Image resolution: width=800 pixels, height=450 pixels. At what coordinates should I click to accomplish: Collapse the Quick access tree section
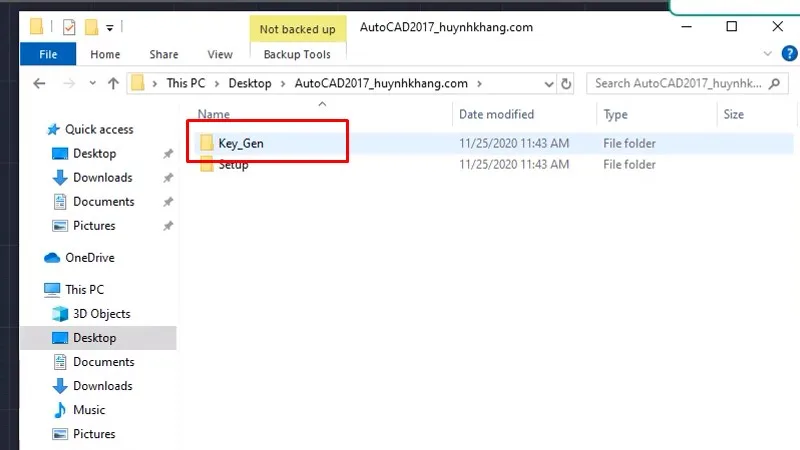coord(38,130)
